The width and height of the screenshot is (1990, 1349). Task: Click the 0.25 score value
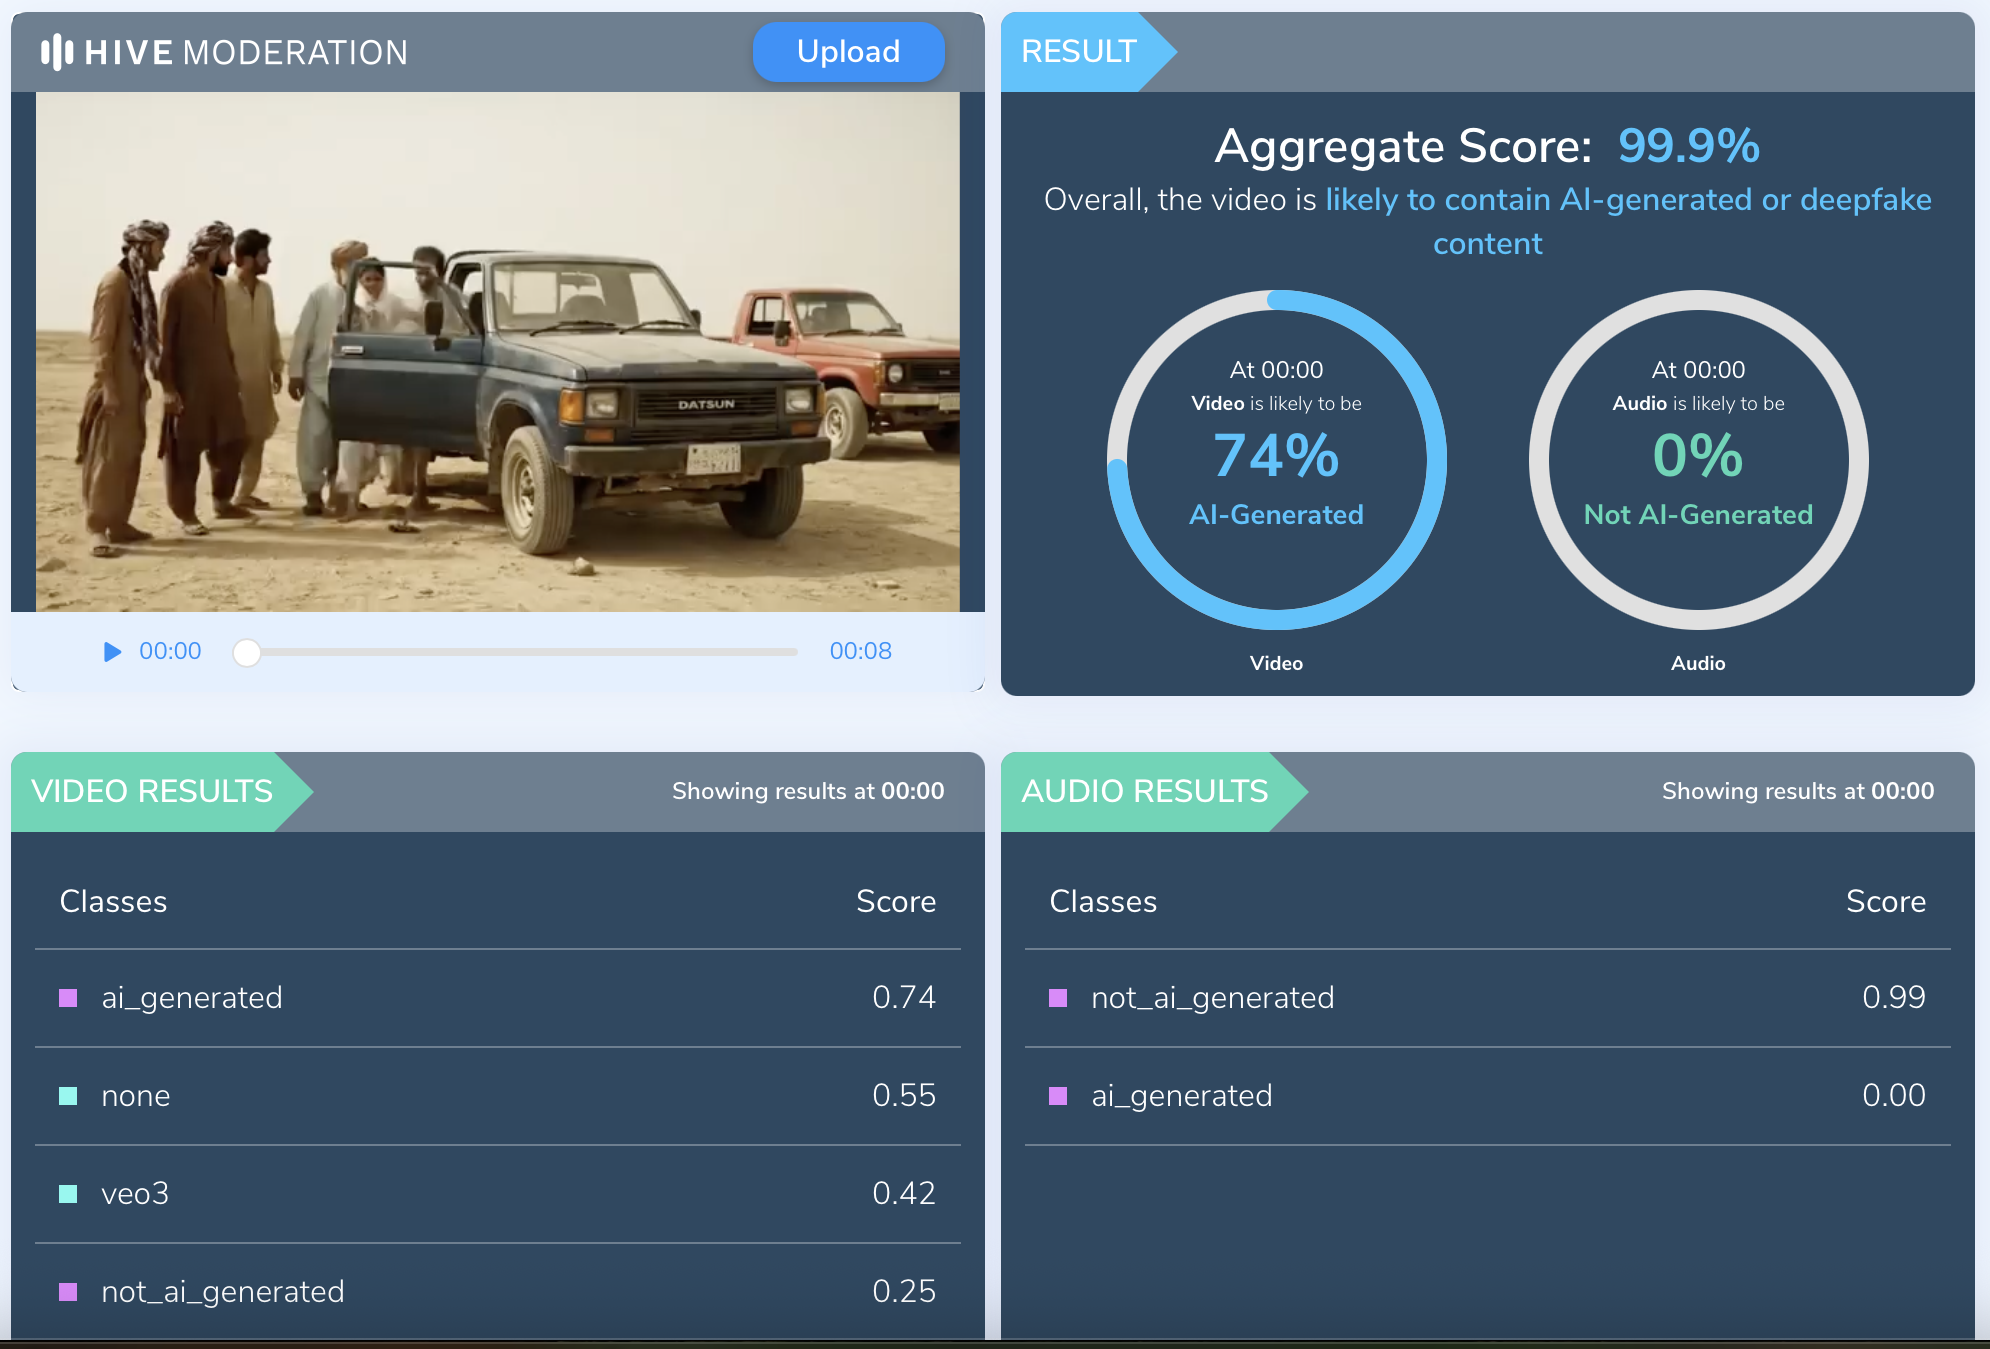point(904,1291)
